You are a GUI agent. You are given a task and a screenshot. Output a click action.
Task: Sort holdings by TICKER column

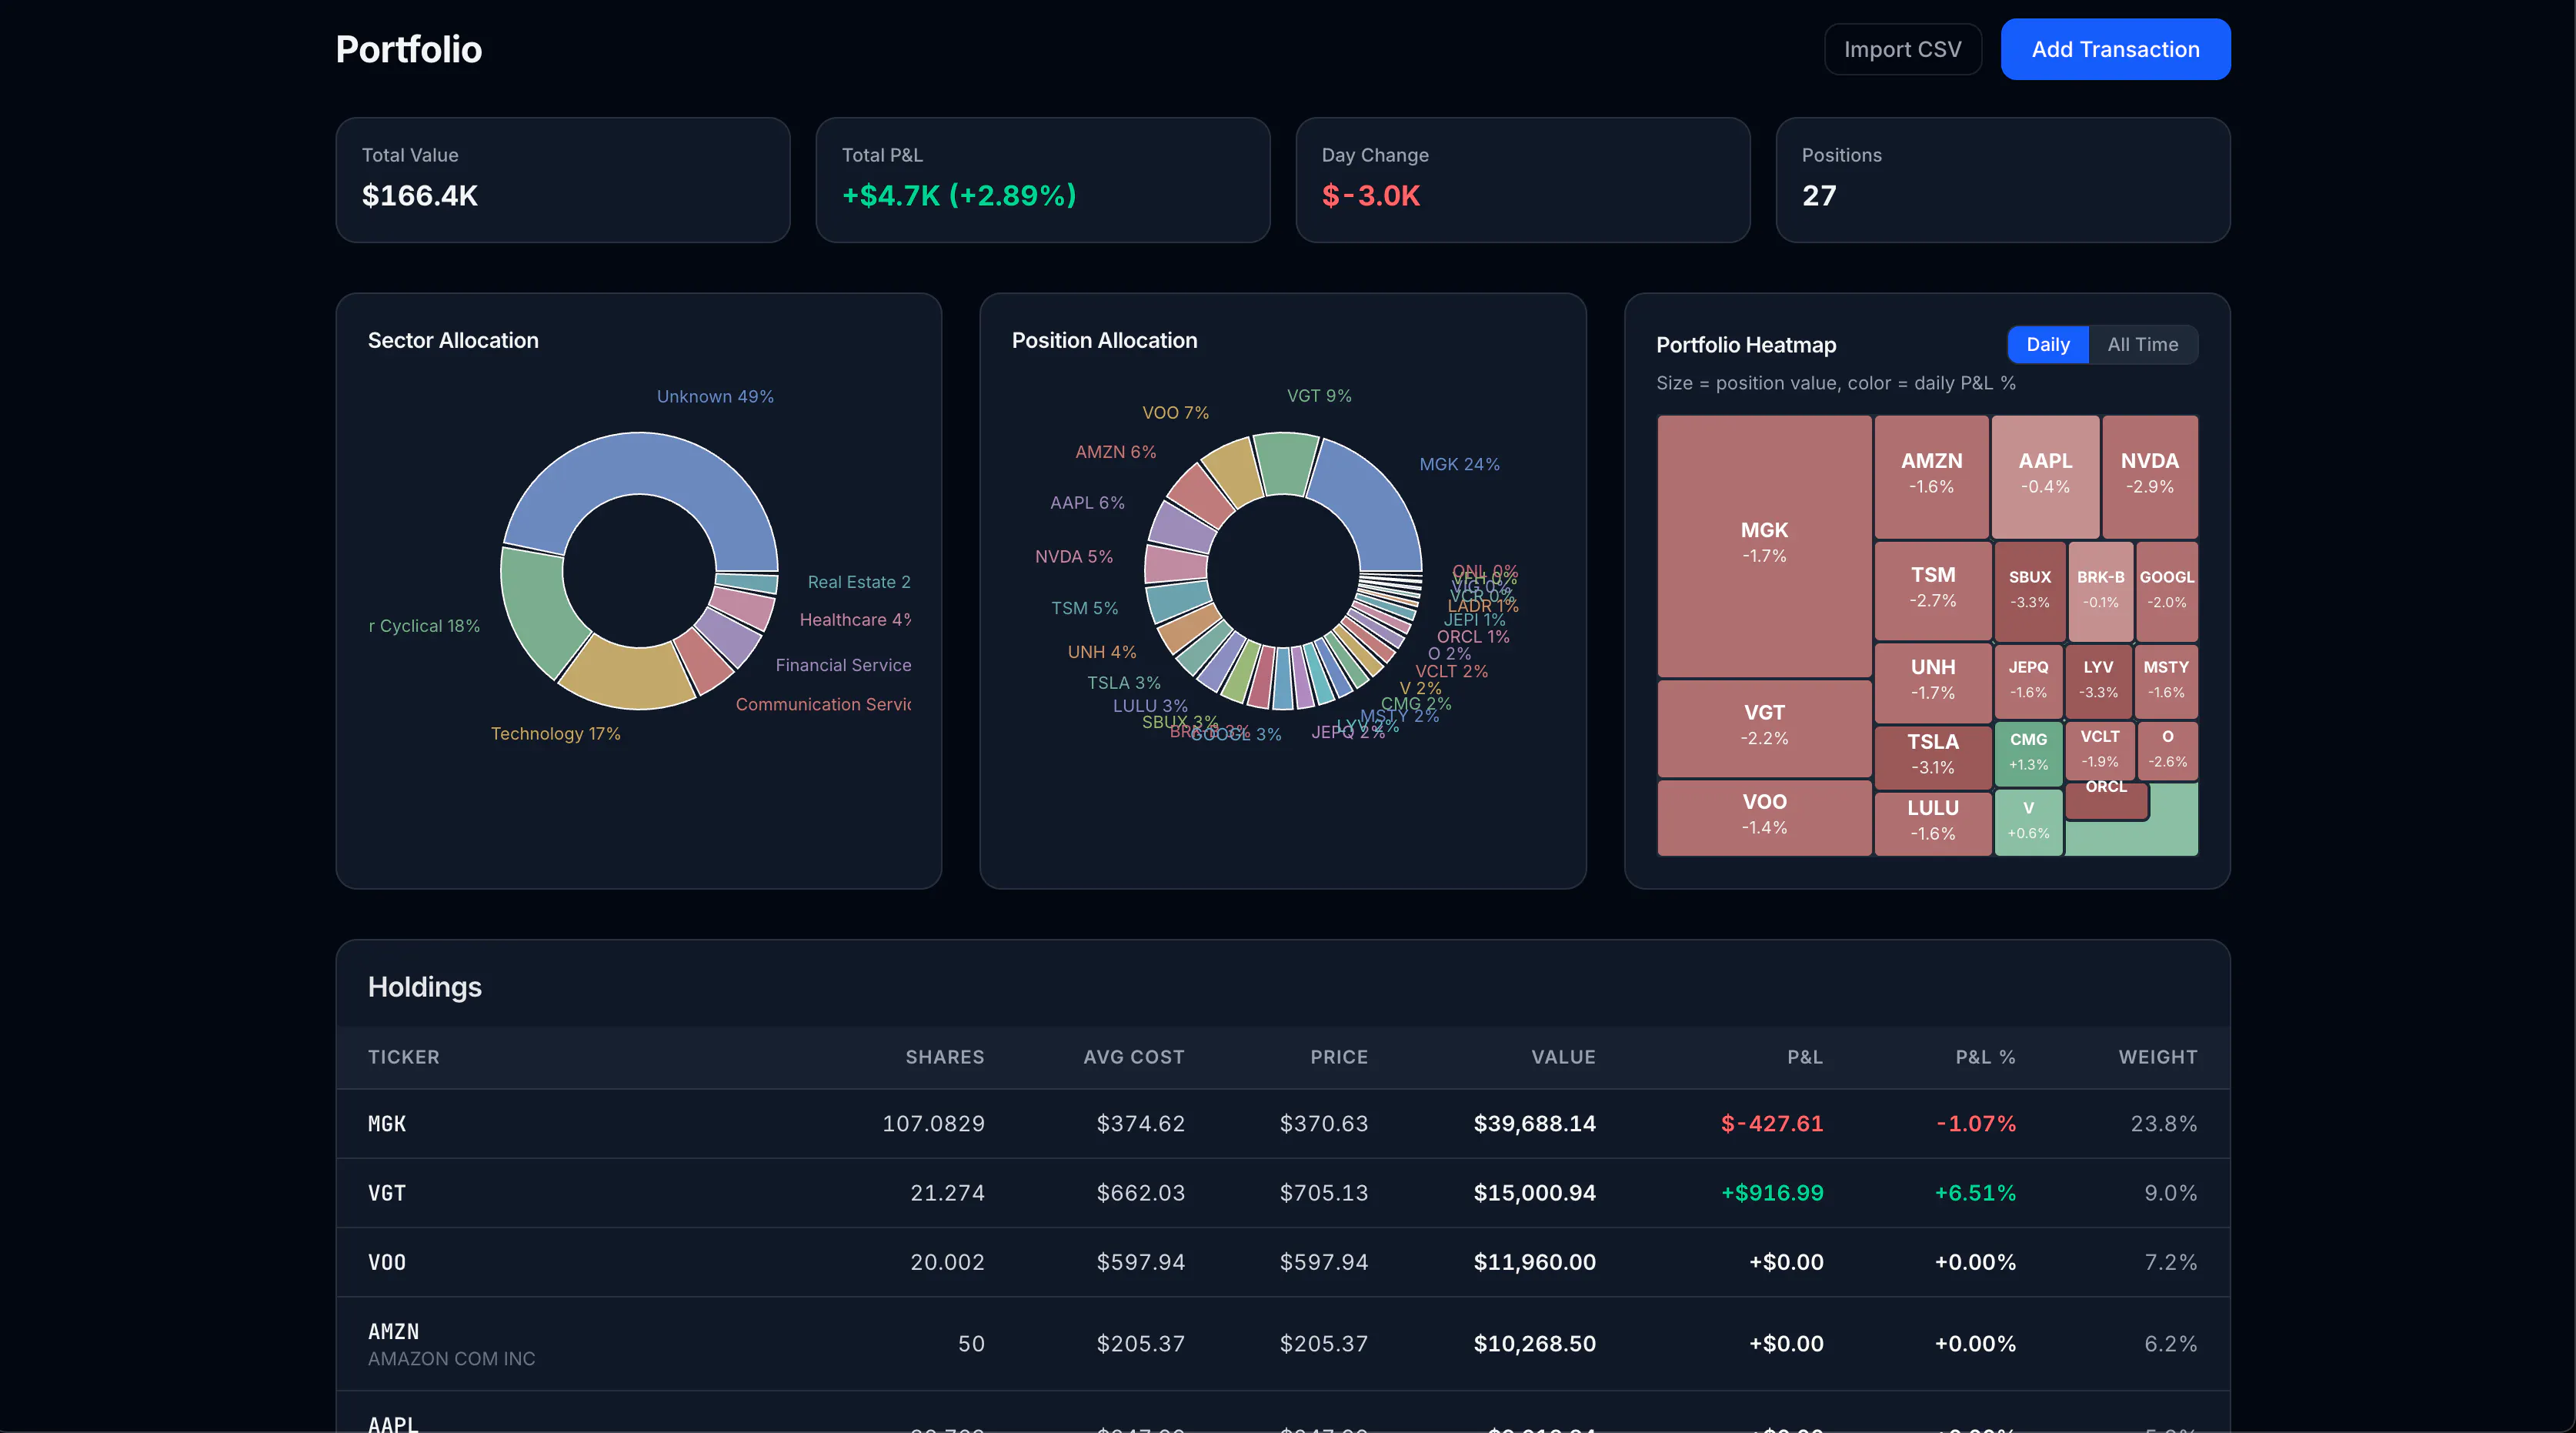click(403, 1057)
